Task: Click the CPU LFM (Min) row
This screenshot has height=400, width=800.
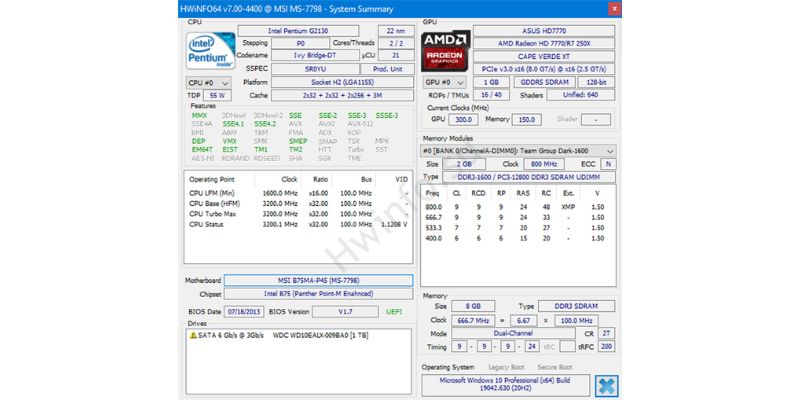Action: pyautogui.click(x=298, y=193)
